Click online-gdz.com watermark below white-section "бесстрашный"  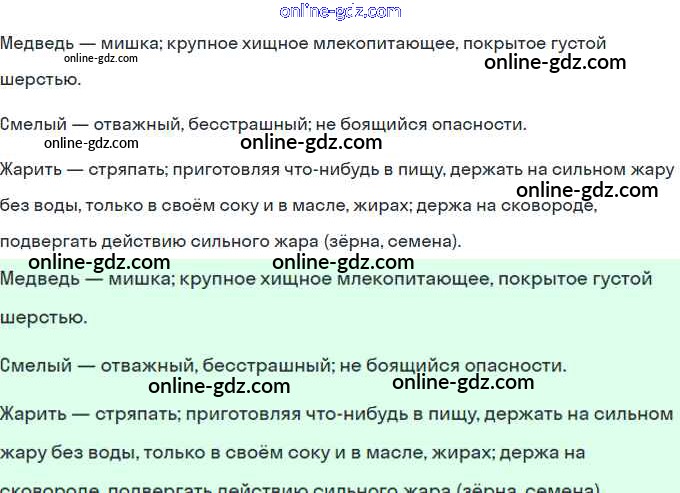pos(311,142)
